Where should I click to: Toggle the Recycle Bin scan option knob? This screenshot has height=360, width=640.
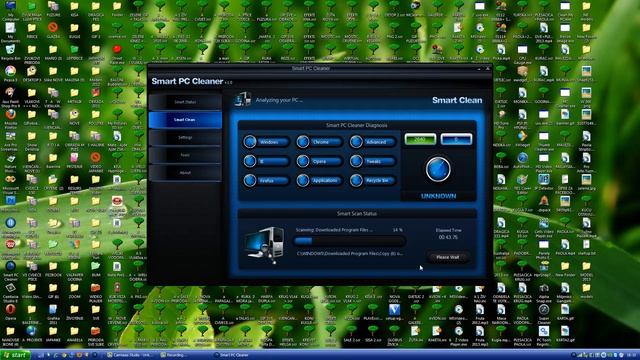click(356, 180)
